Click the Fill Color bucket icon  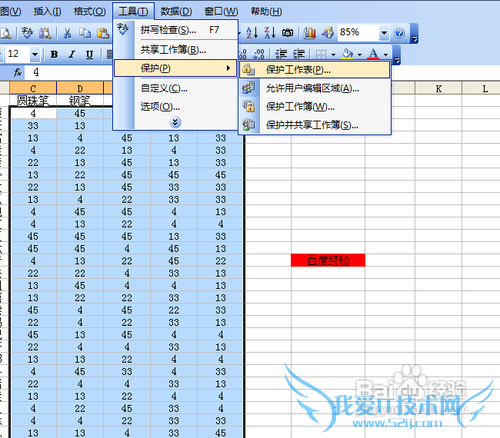click(x=347, y=54)
